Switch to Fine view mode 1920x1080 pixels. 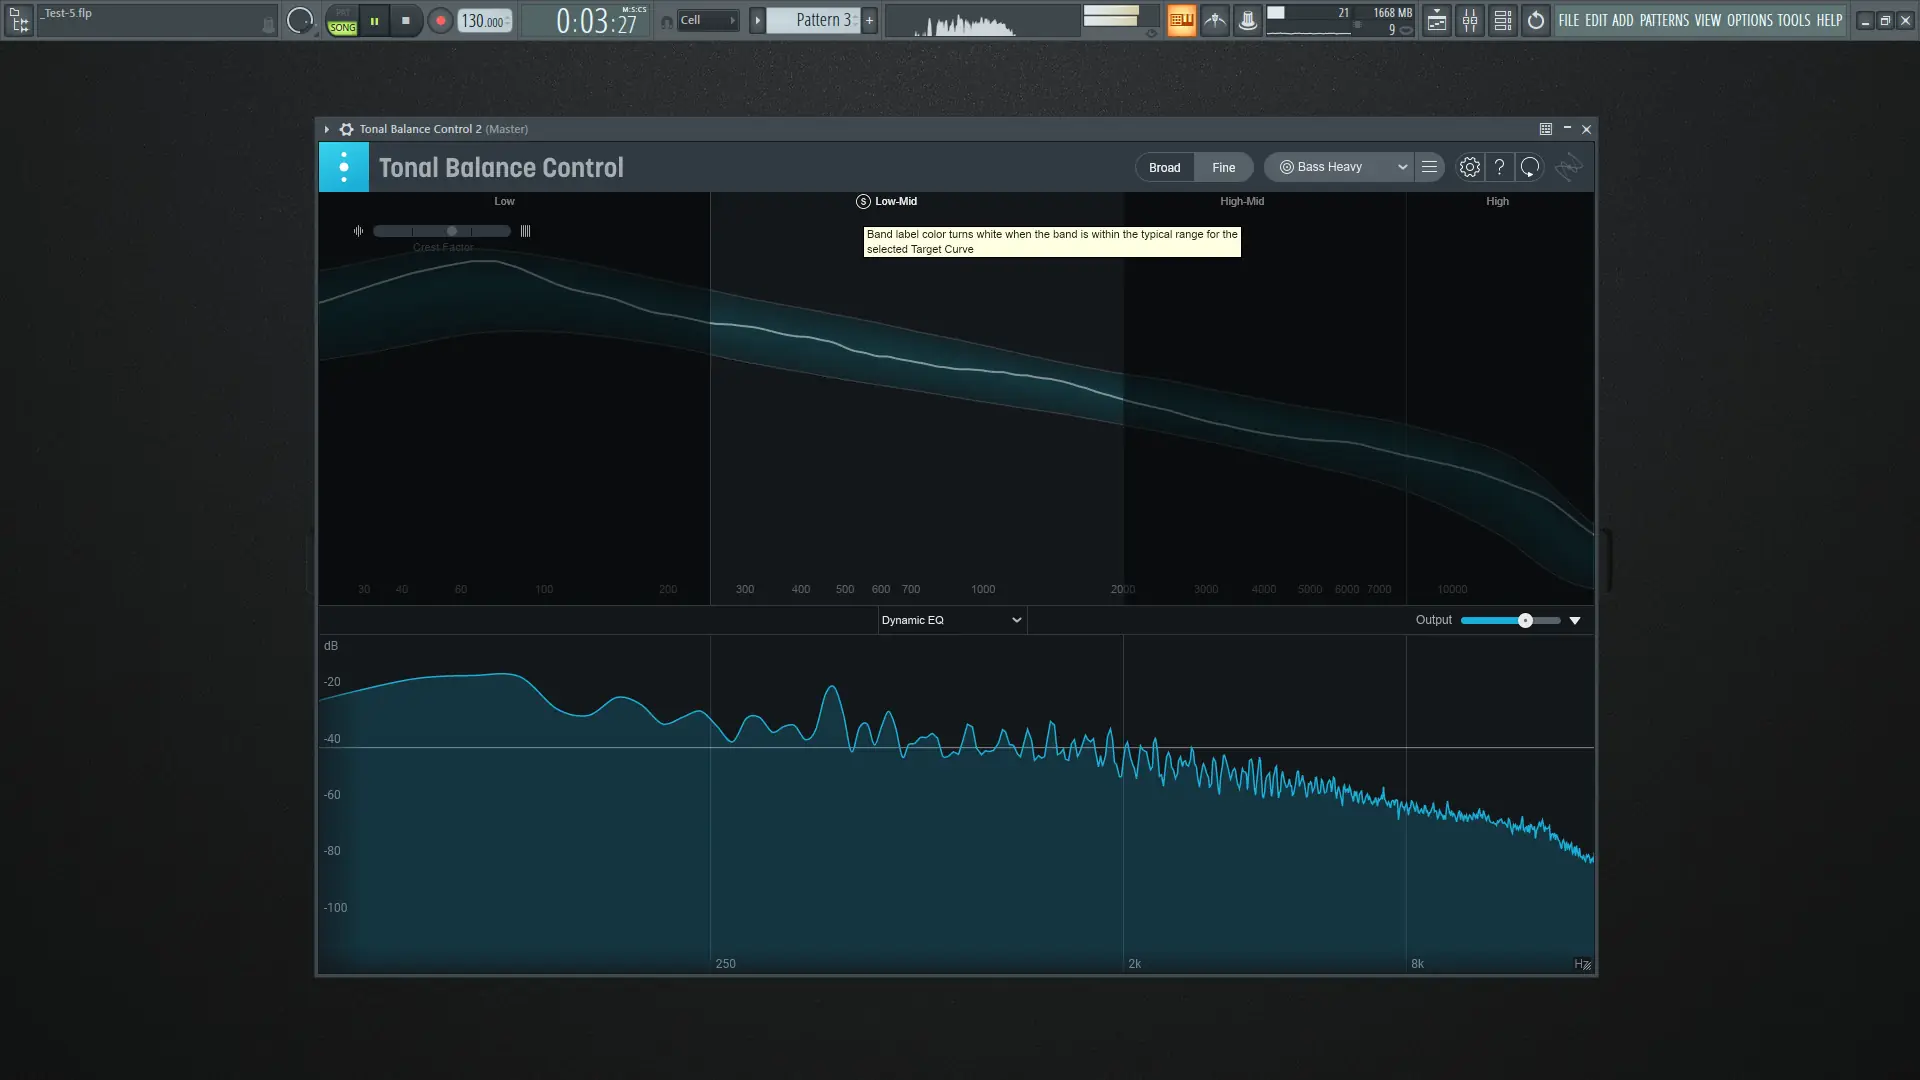[x=1223, y=167]
